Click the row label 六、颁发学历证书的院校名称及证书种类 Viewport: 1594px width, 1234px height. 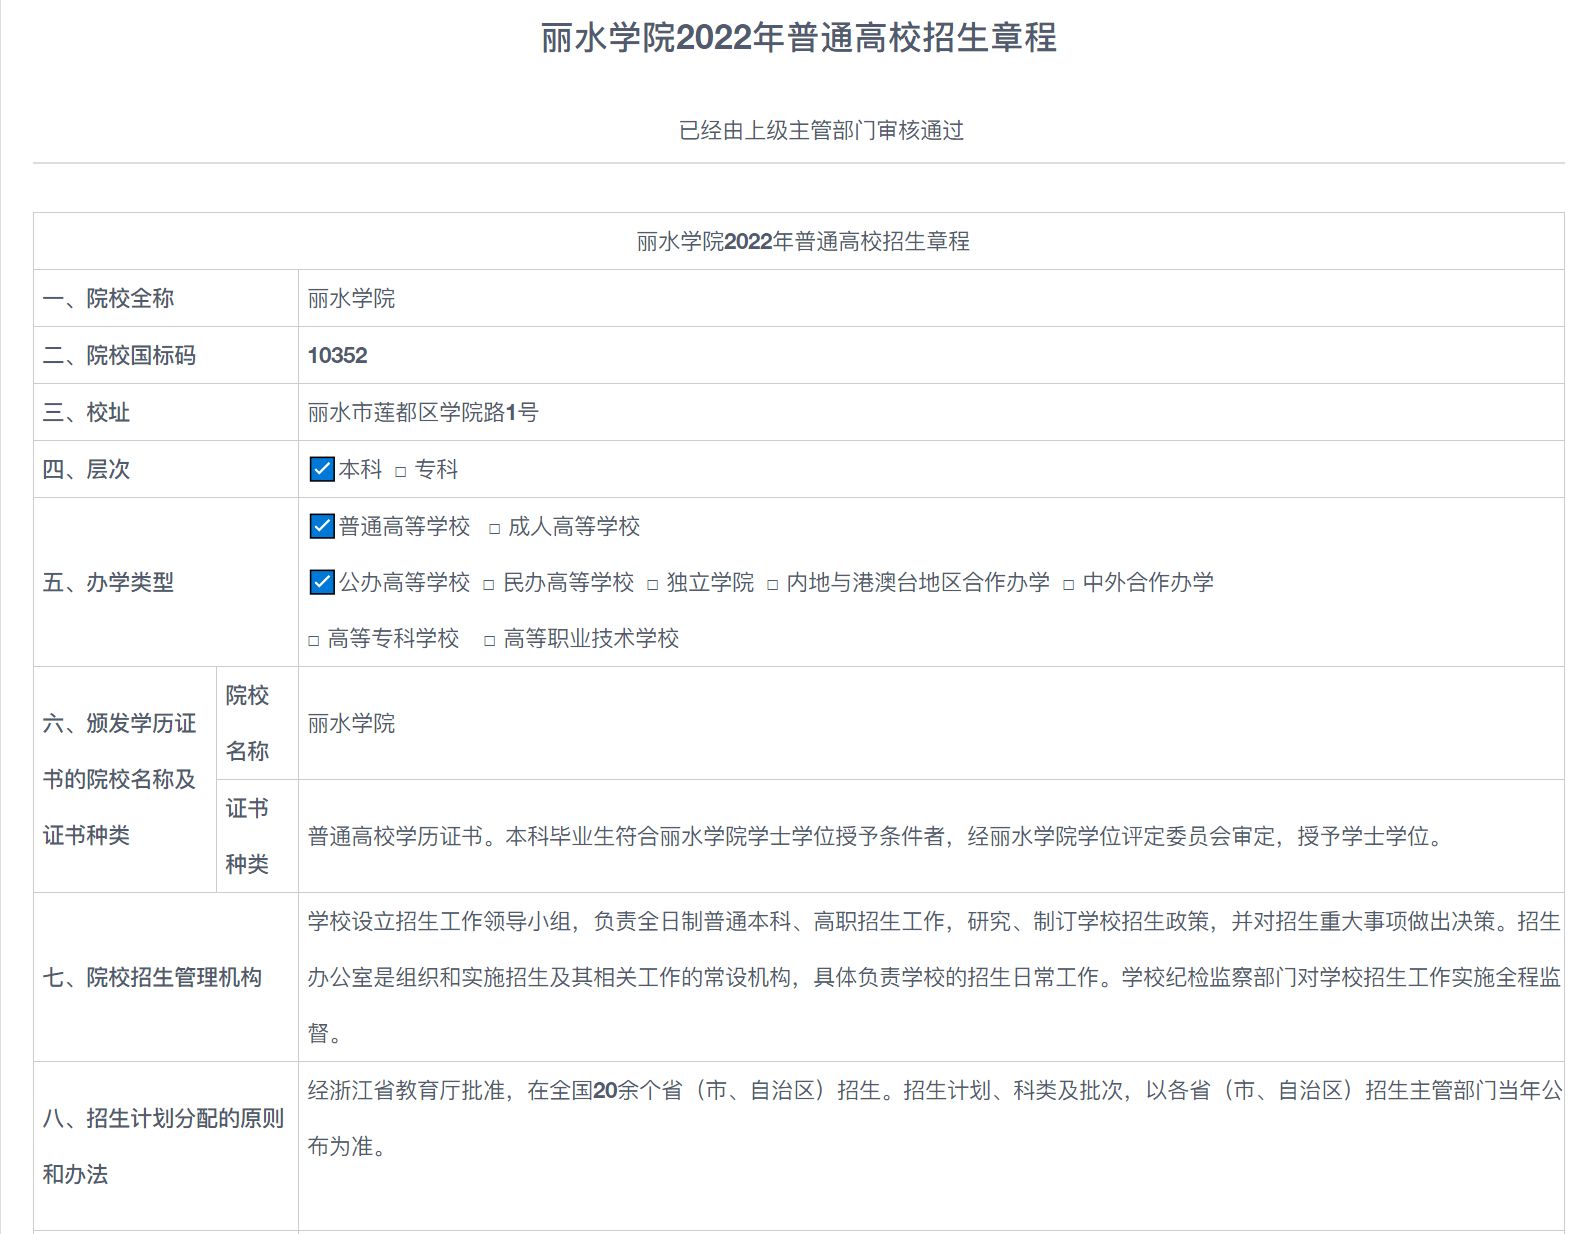[x=119, y=779]
